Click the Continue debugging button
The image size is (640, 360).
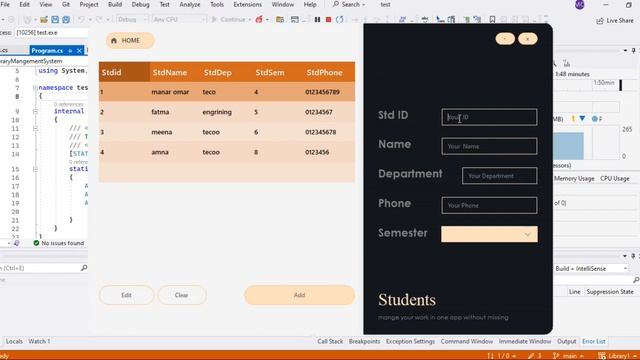tap(229, 19)
